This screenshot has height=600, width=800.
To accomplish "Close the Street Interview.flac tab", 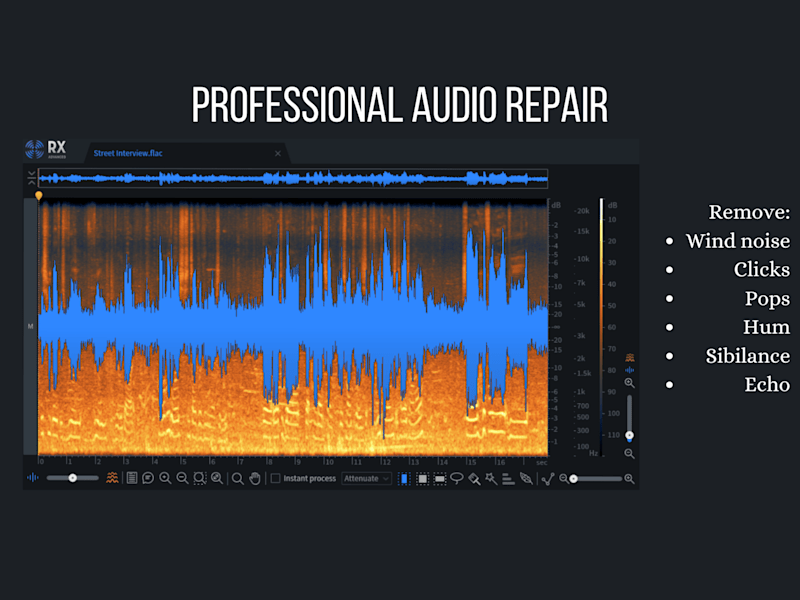I will (278, 154).
